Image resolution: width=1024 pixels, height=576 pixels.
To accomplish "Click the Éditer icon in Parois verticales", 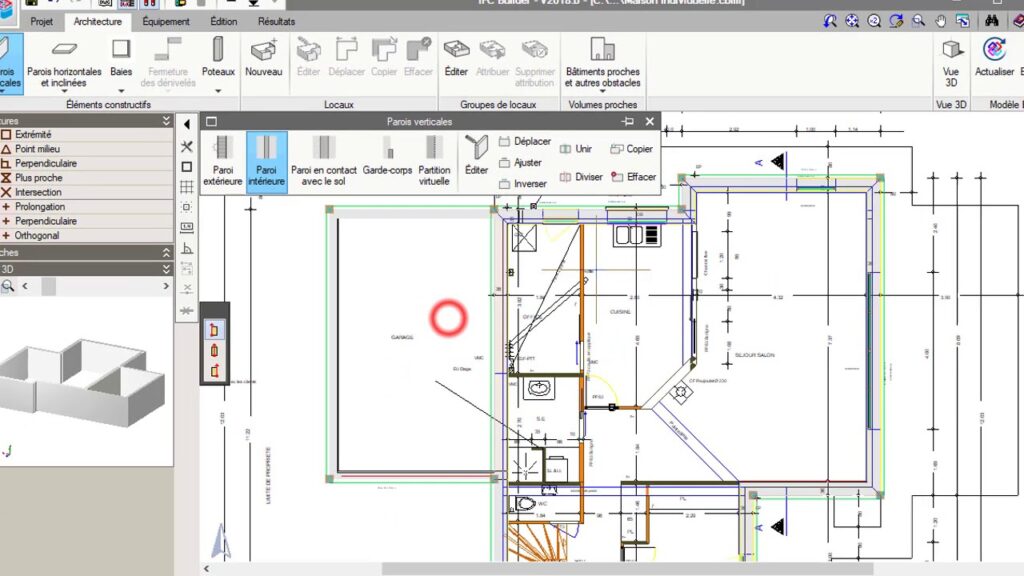I will coord(477,156).
